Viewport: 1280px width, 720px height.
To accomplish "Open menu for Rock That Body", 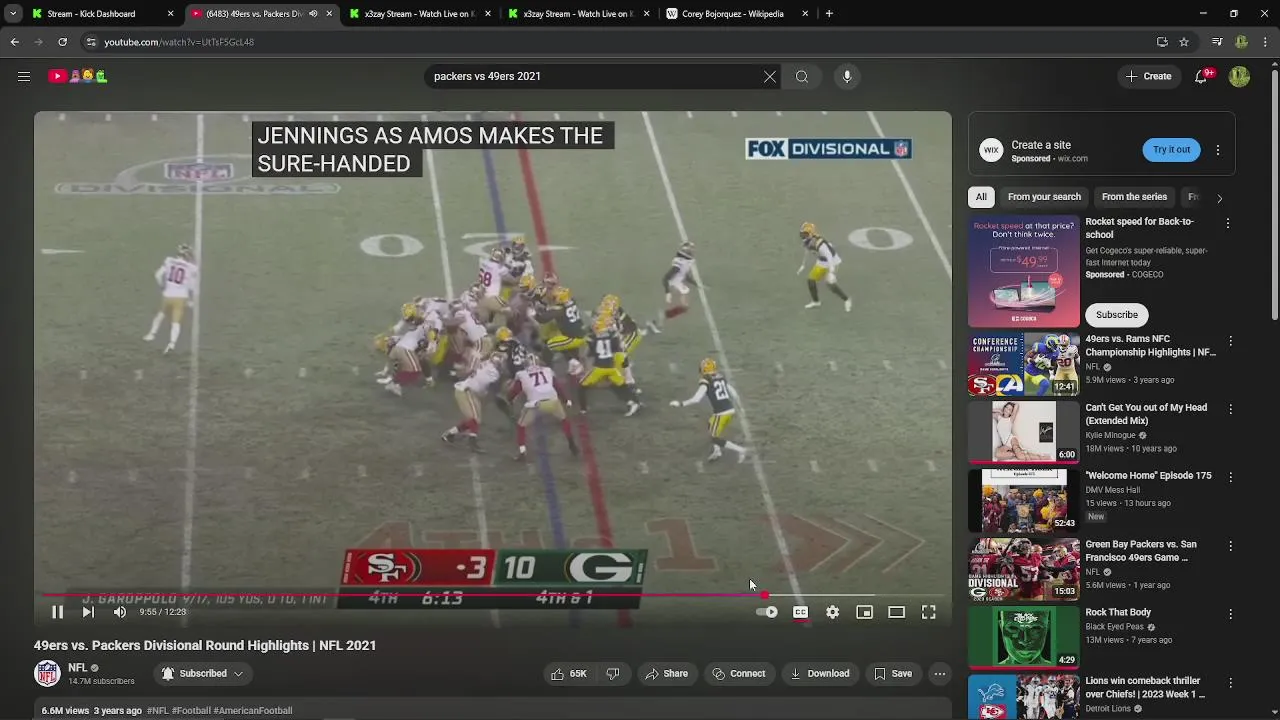I will [1230, 615].
